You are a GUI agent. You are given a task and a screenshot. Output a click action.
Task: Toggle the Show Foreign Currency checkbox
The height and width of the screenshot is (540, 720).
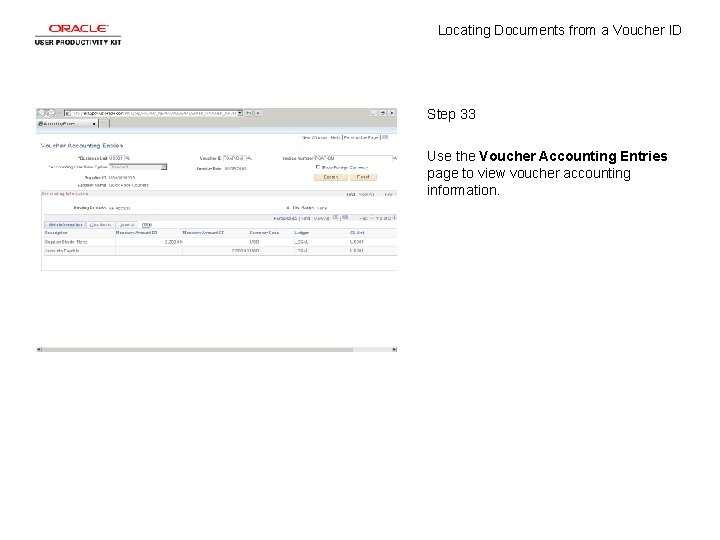click(x=318, y=167)
